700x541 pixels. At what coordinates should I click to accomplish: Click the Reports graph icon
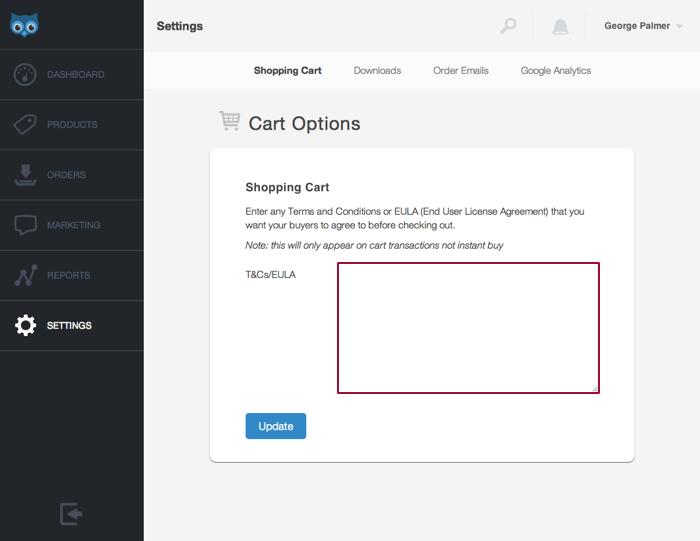26,275
